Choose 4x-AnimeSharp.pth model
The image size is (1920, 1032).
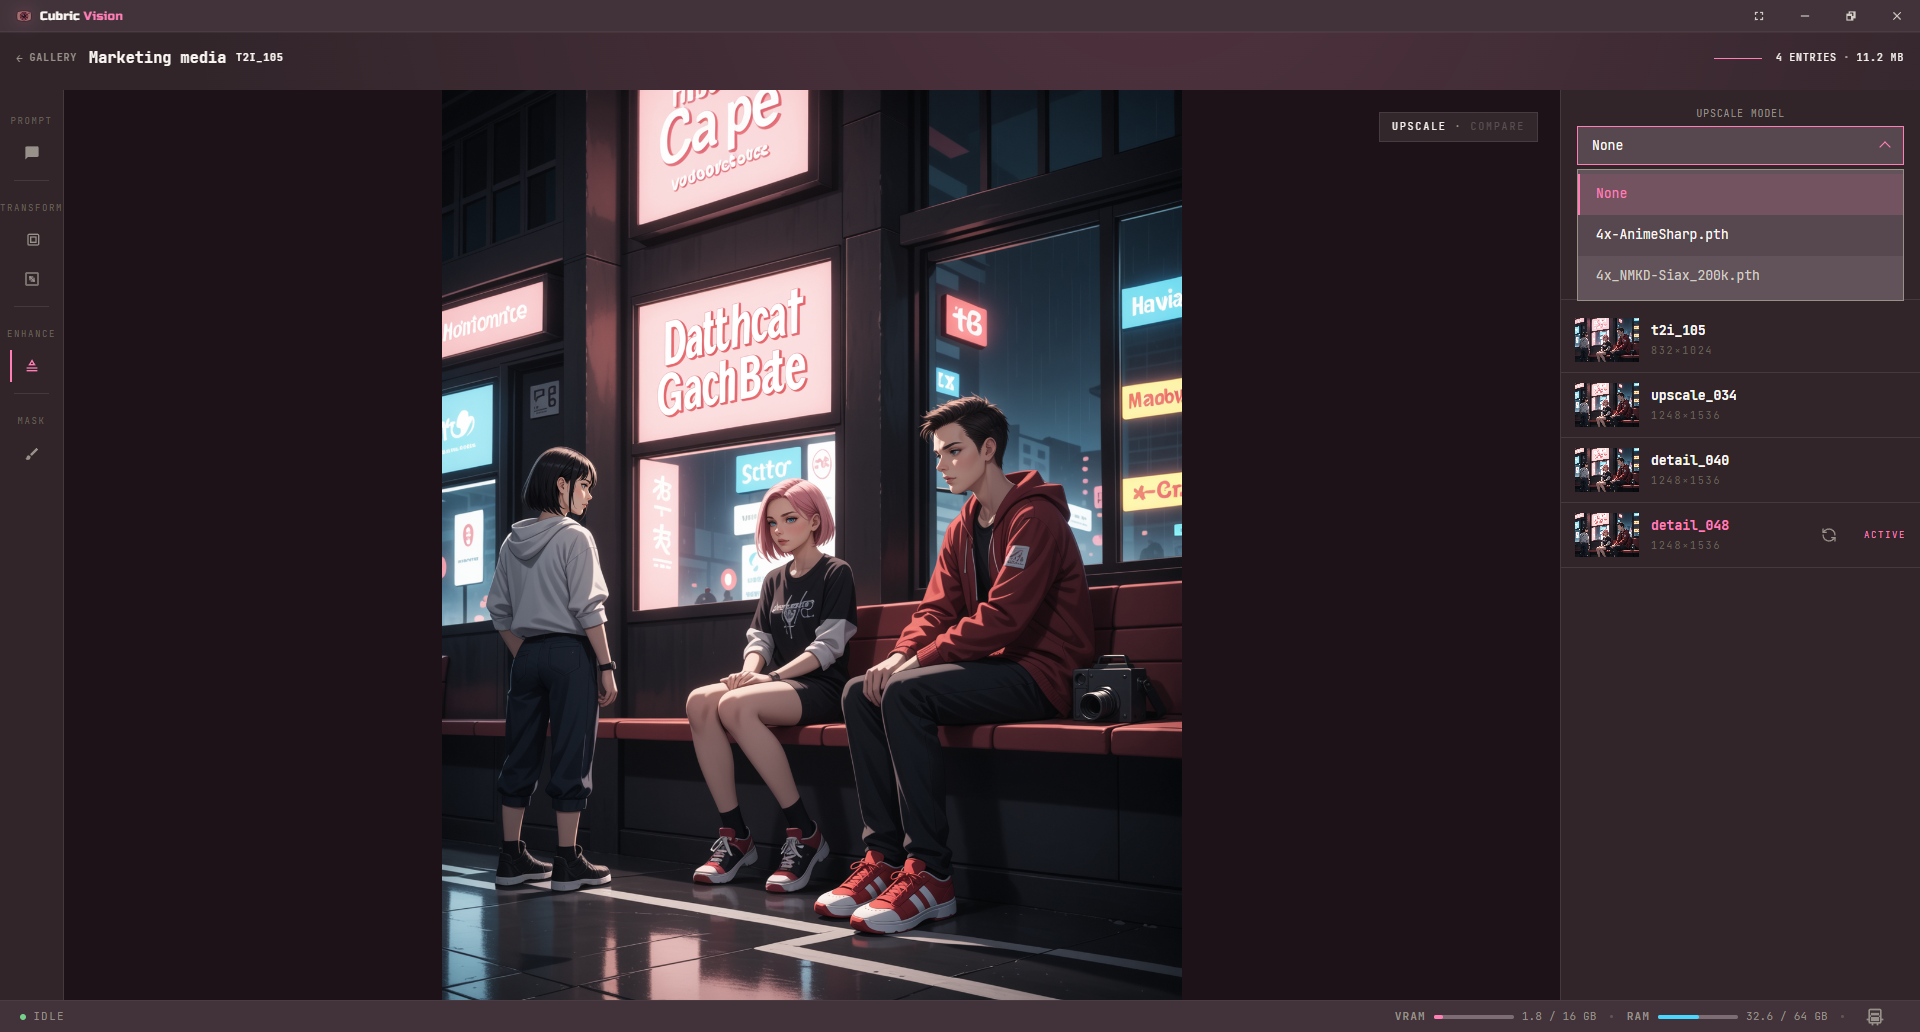[x=1740, y=234]
